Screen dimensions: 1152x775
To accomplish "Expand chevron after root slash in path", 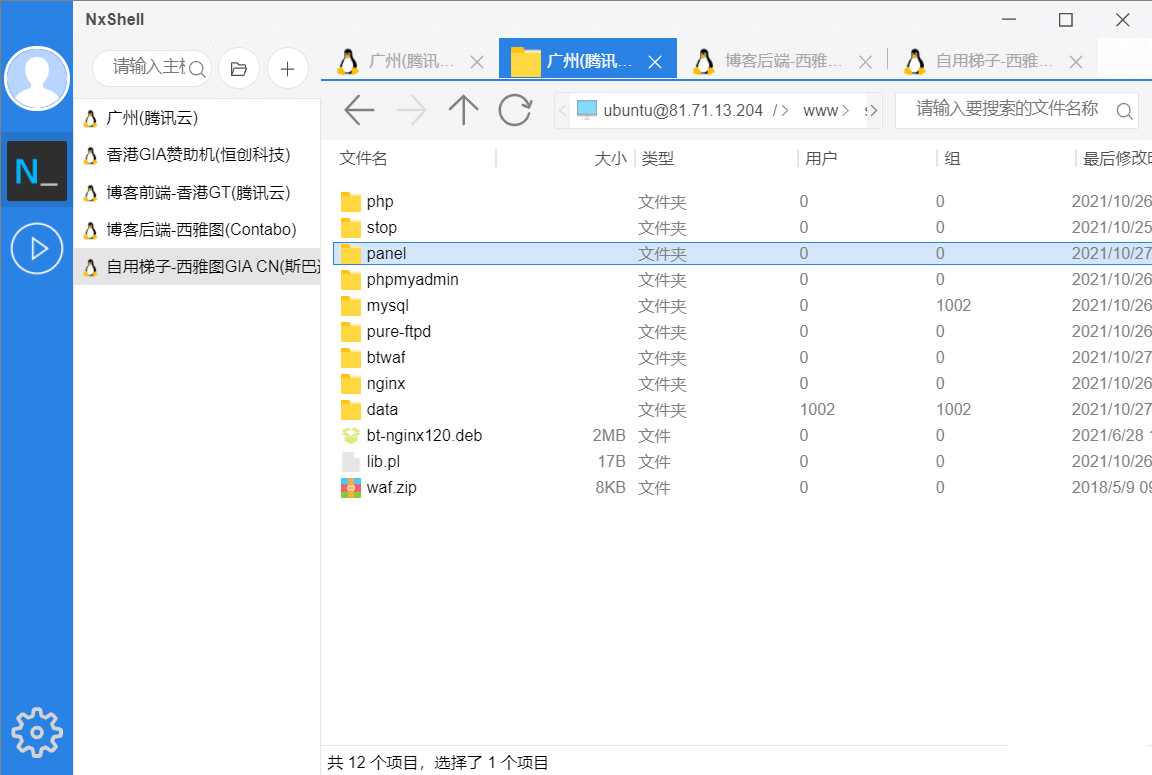I will point(785,111).
